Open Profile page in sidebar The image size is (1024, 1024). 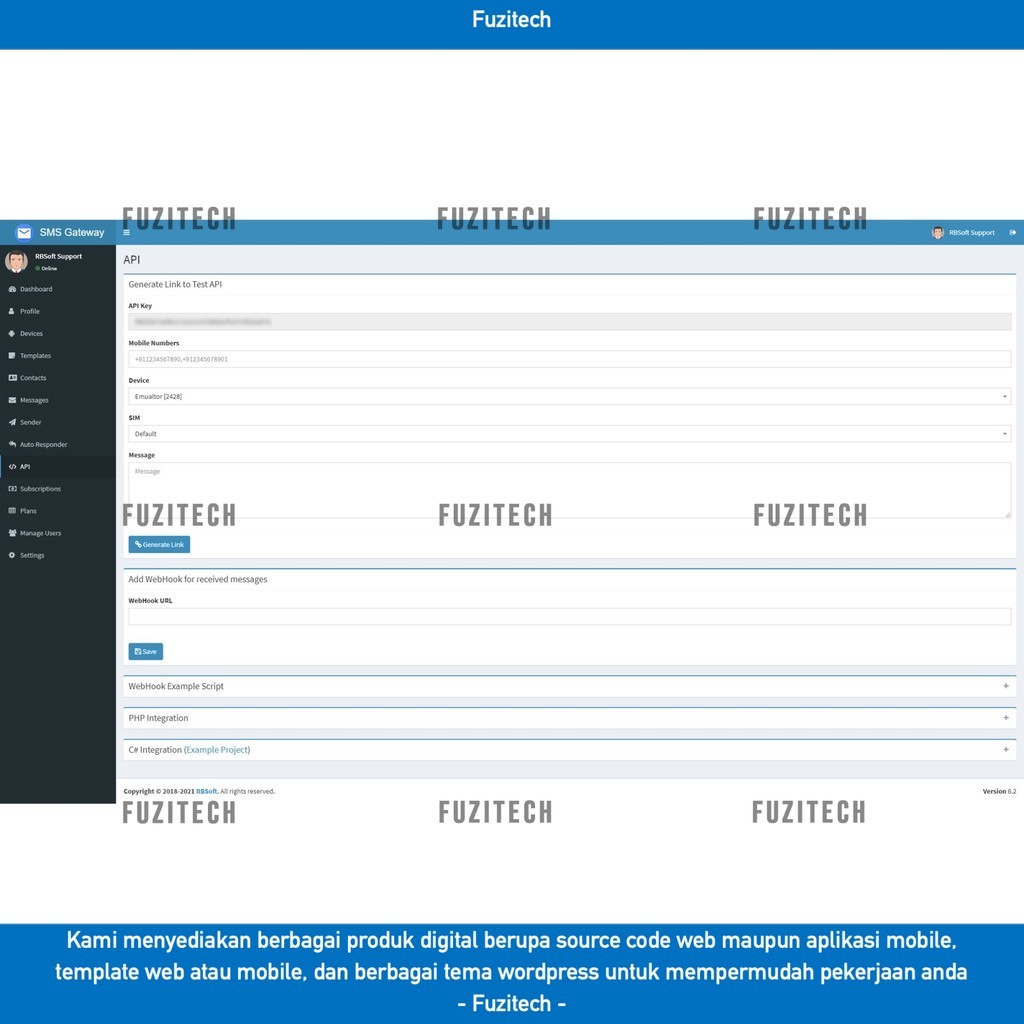[58, 311]
